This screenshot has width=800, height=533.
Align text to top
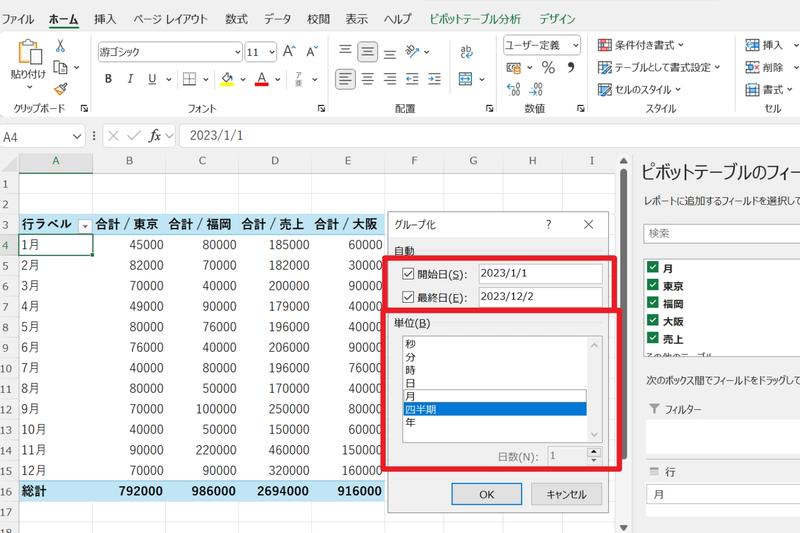pyautogui.click(x=345, y=52)
